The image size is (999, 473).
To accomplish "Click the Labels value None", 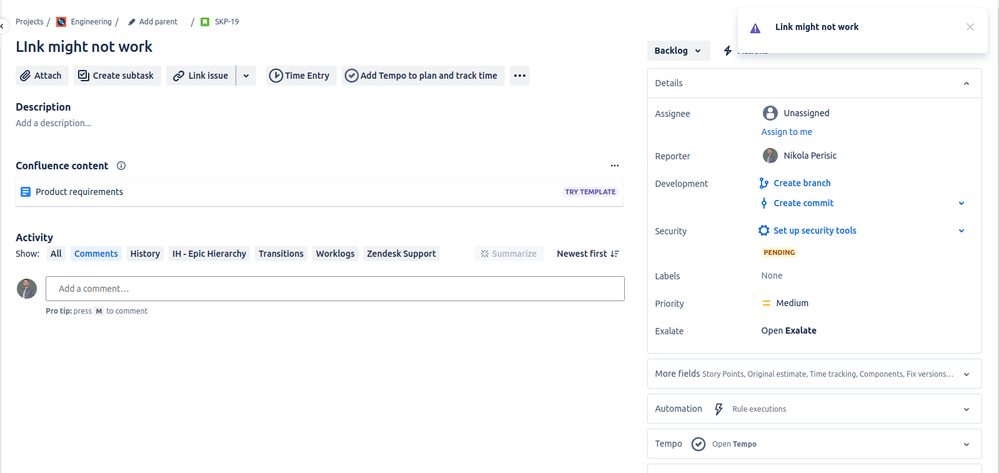I will 772,276.
